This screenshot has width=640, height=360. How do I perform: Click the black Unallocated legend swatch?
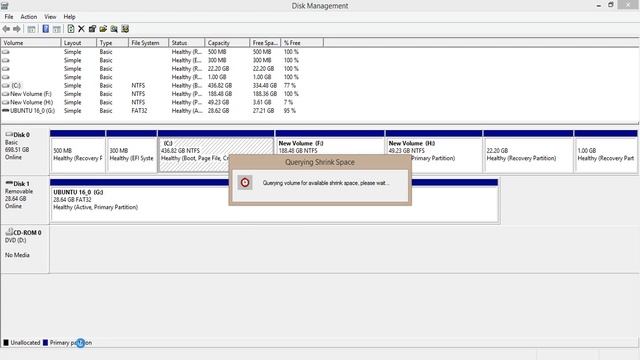[6, 342]
